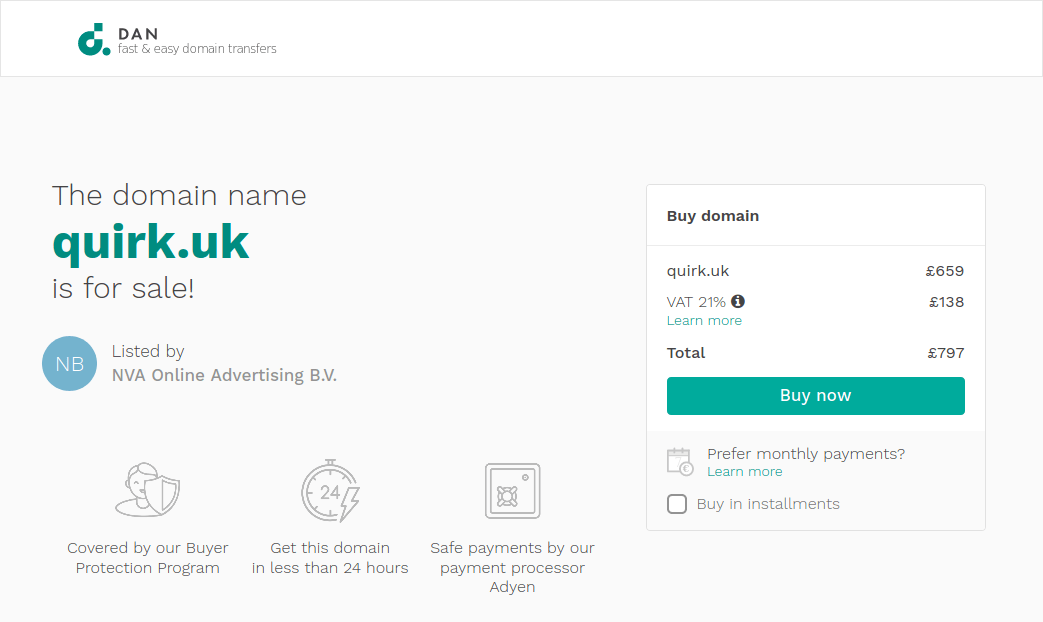Viewport: 1043px width, 622px height.
Task: Click the 24-hour stopwatch icon
Action: (x=330, y=490)
